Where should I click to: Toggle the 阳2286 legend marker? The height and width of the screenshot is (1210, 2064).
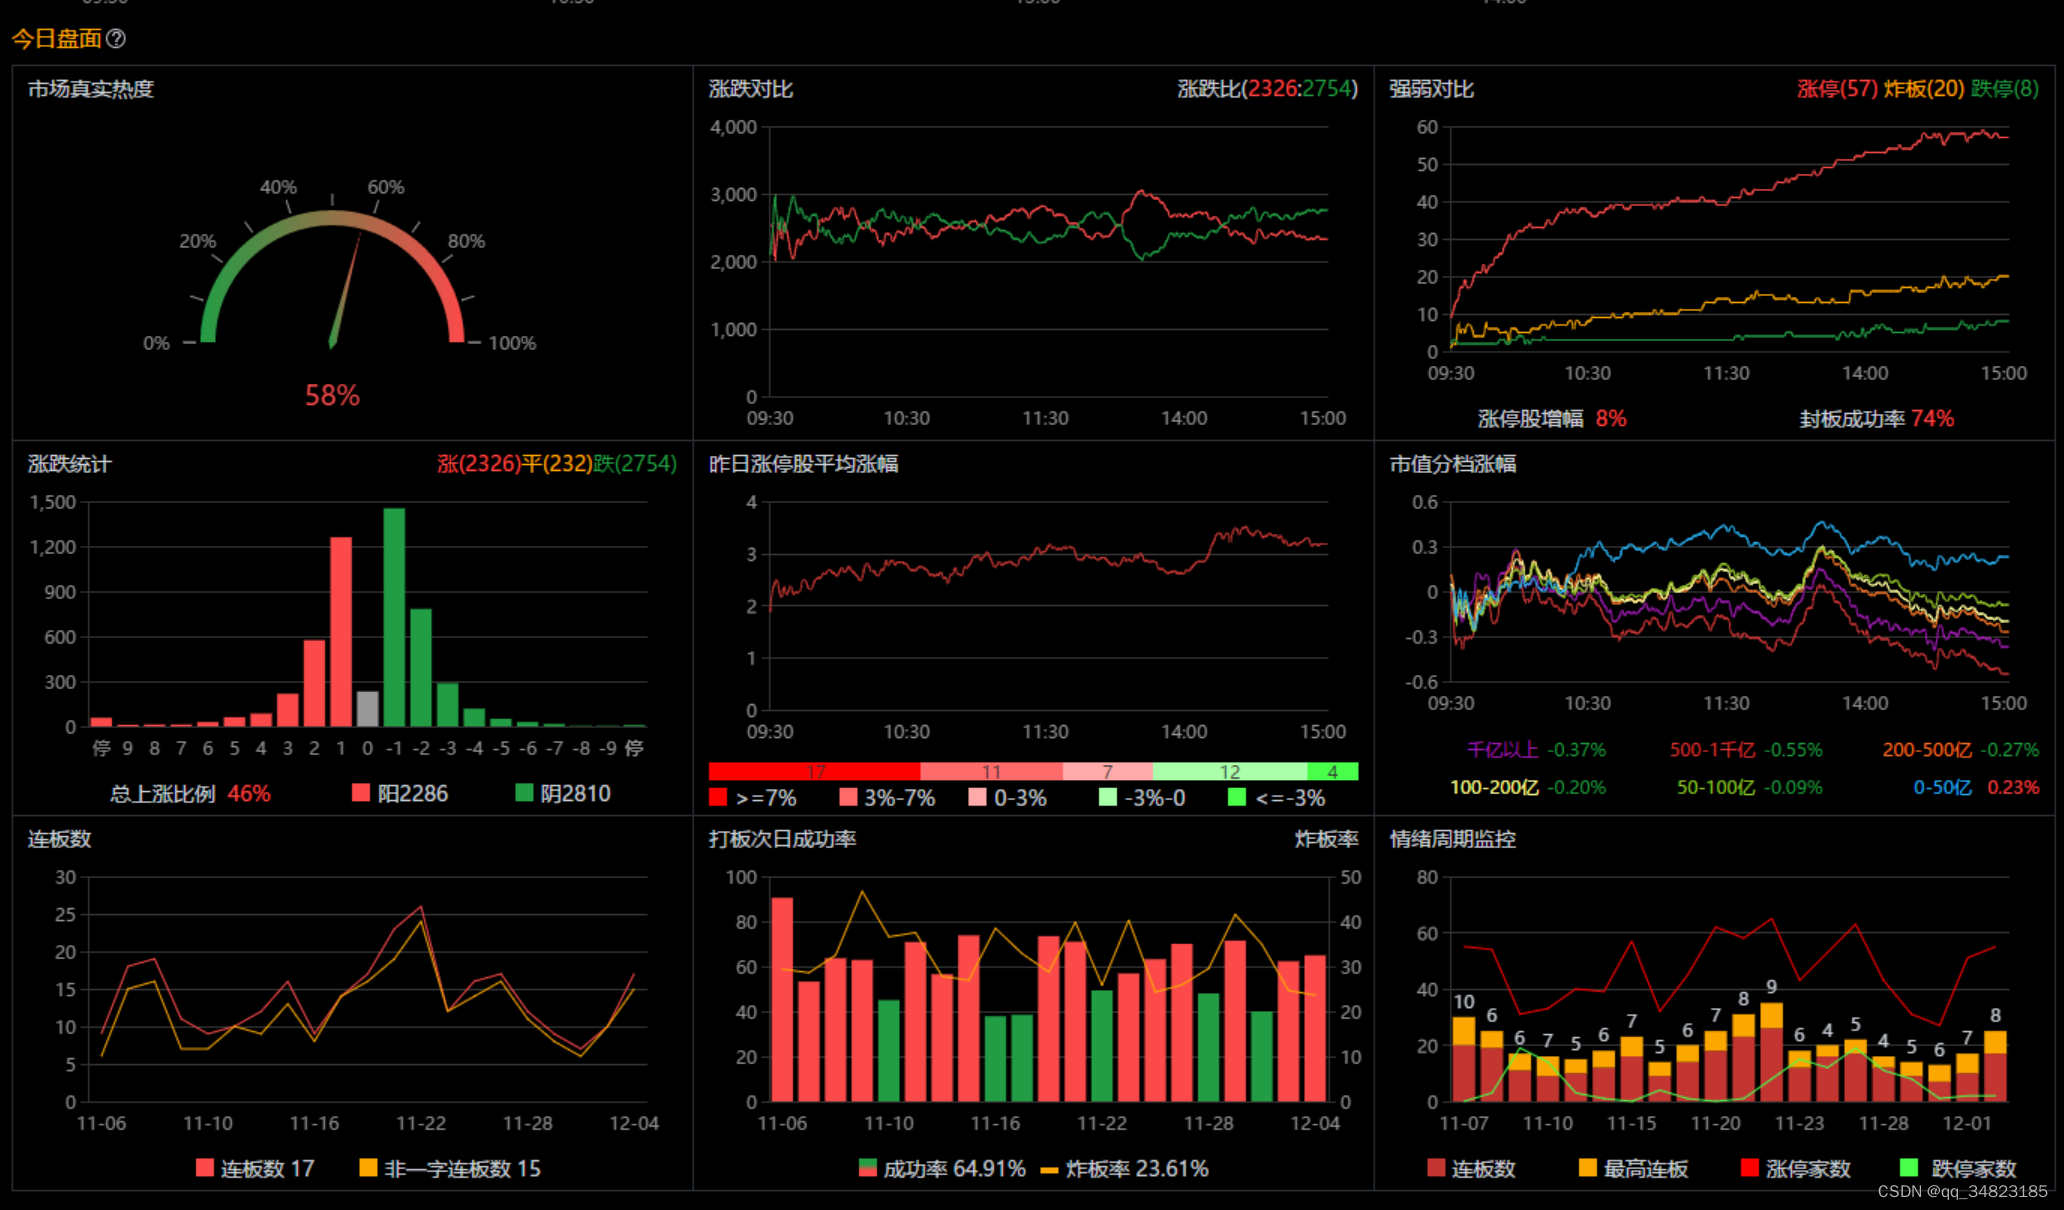(x=361, y=793)
